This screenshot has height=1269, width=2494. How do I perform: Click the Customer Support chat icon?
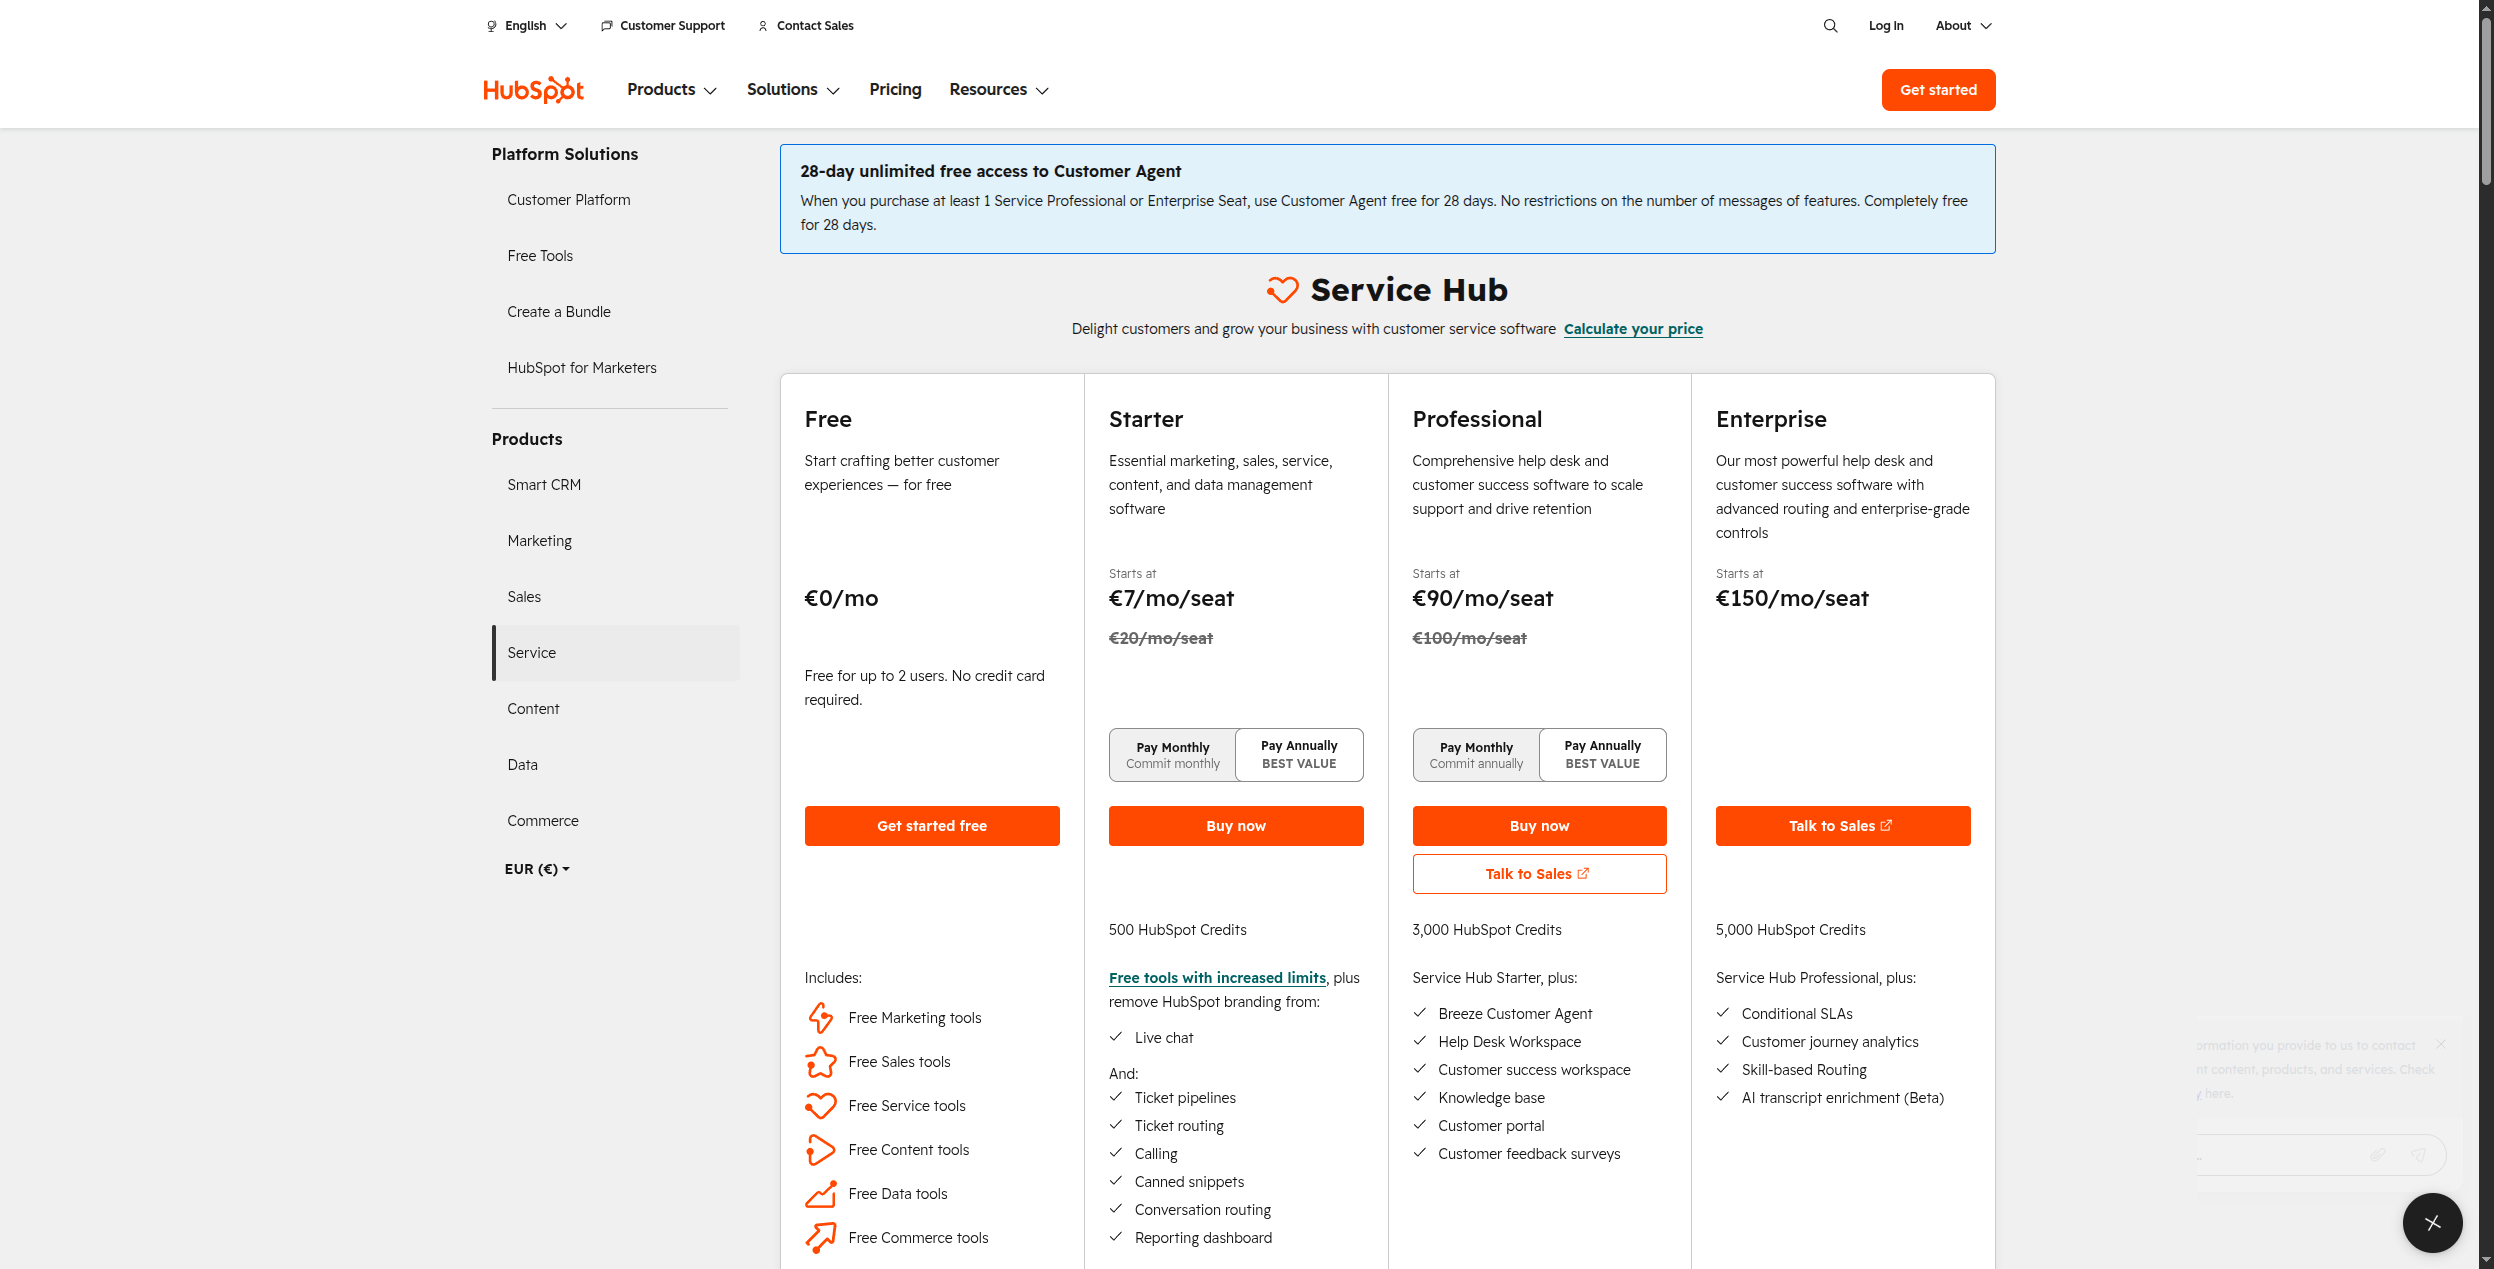click(x=606, y=26)
